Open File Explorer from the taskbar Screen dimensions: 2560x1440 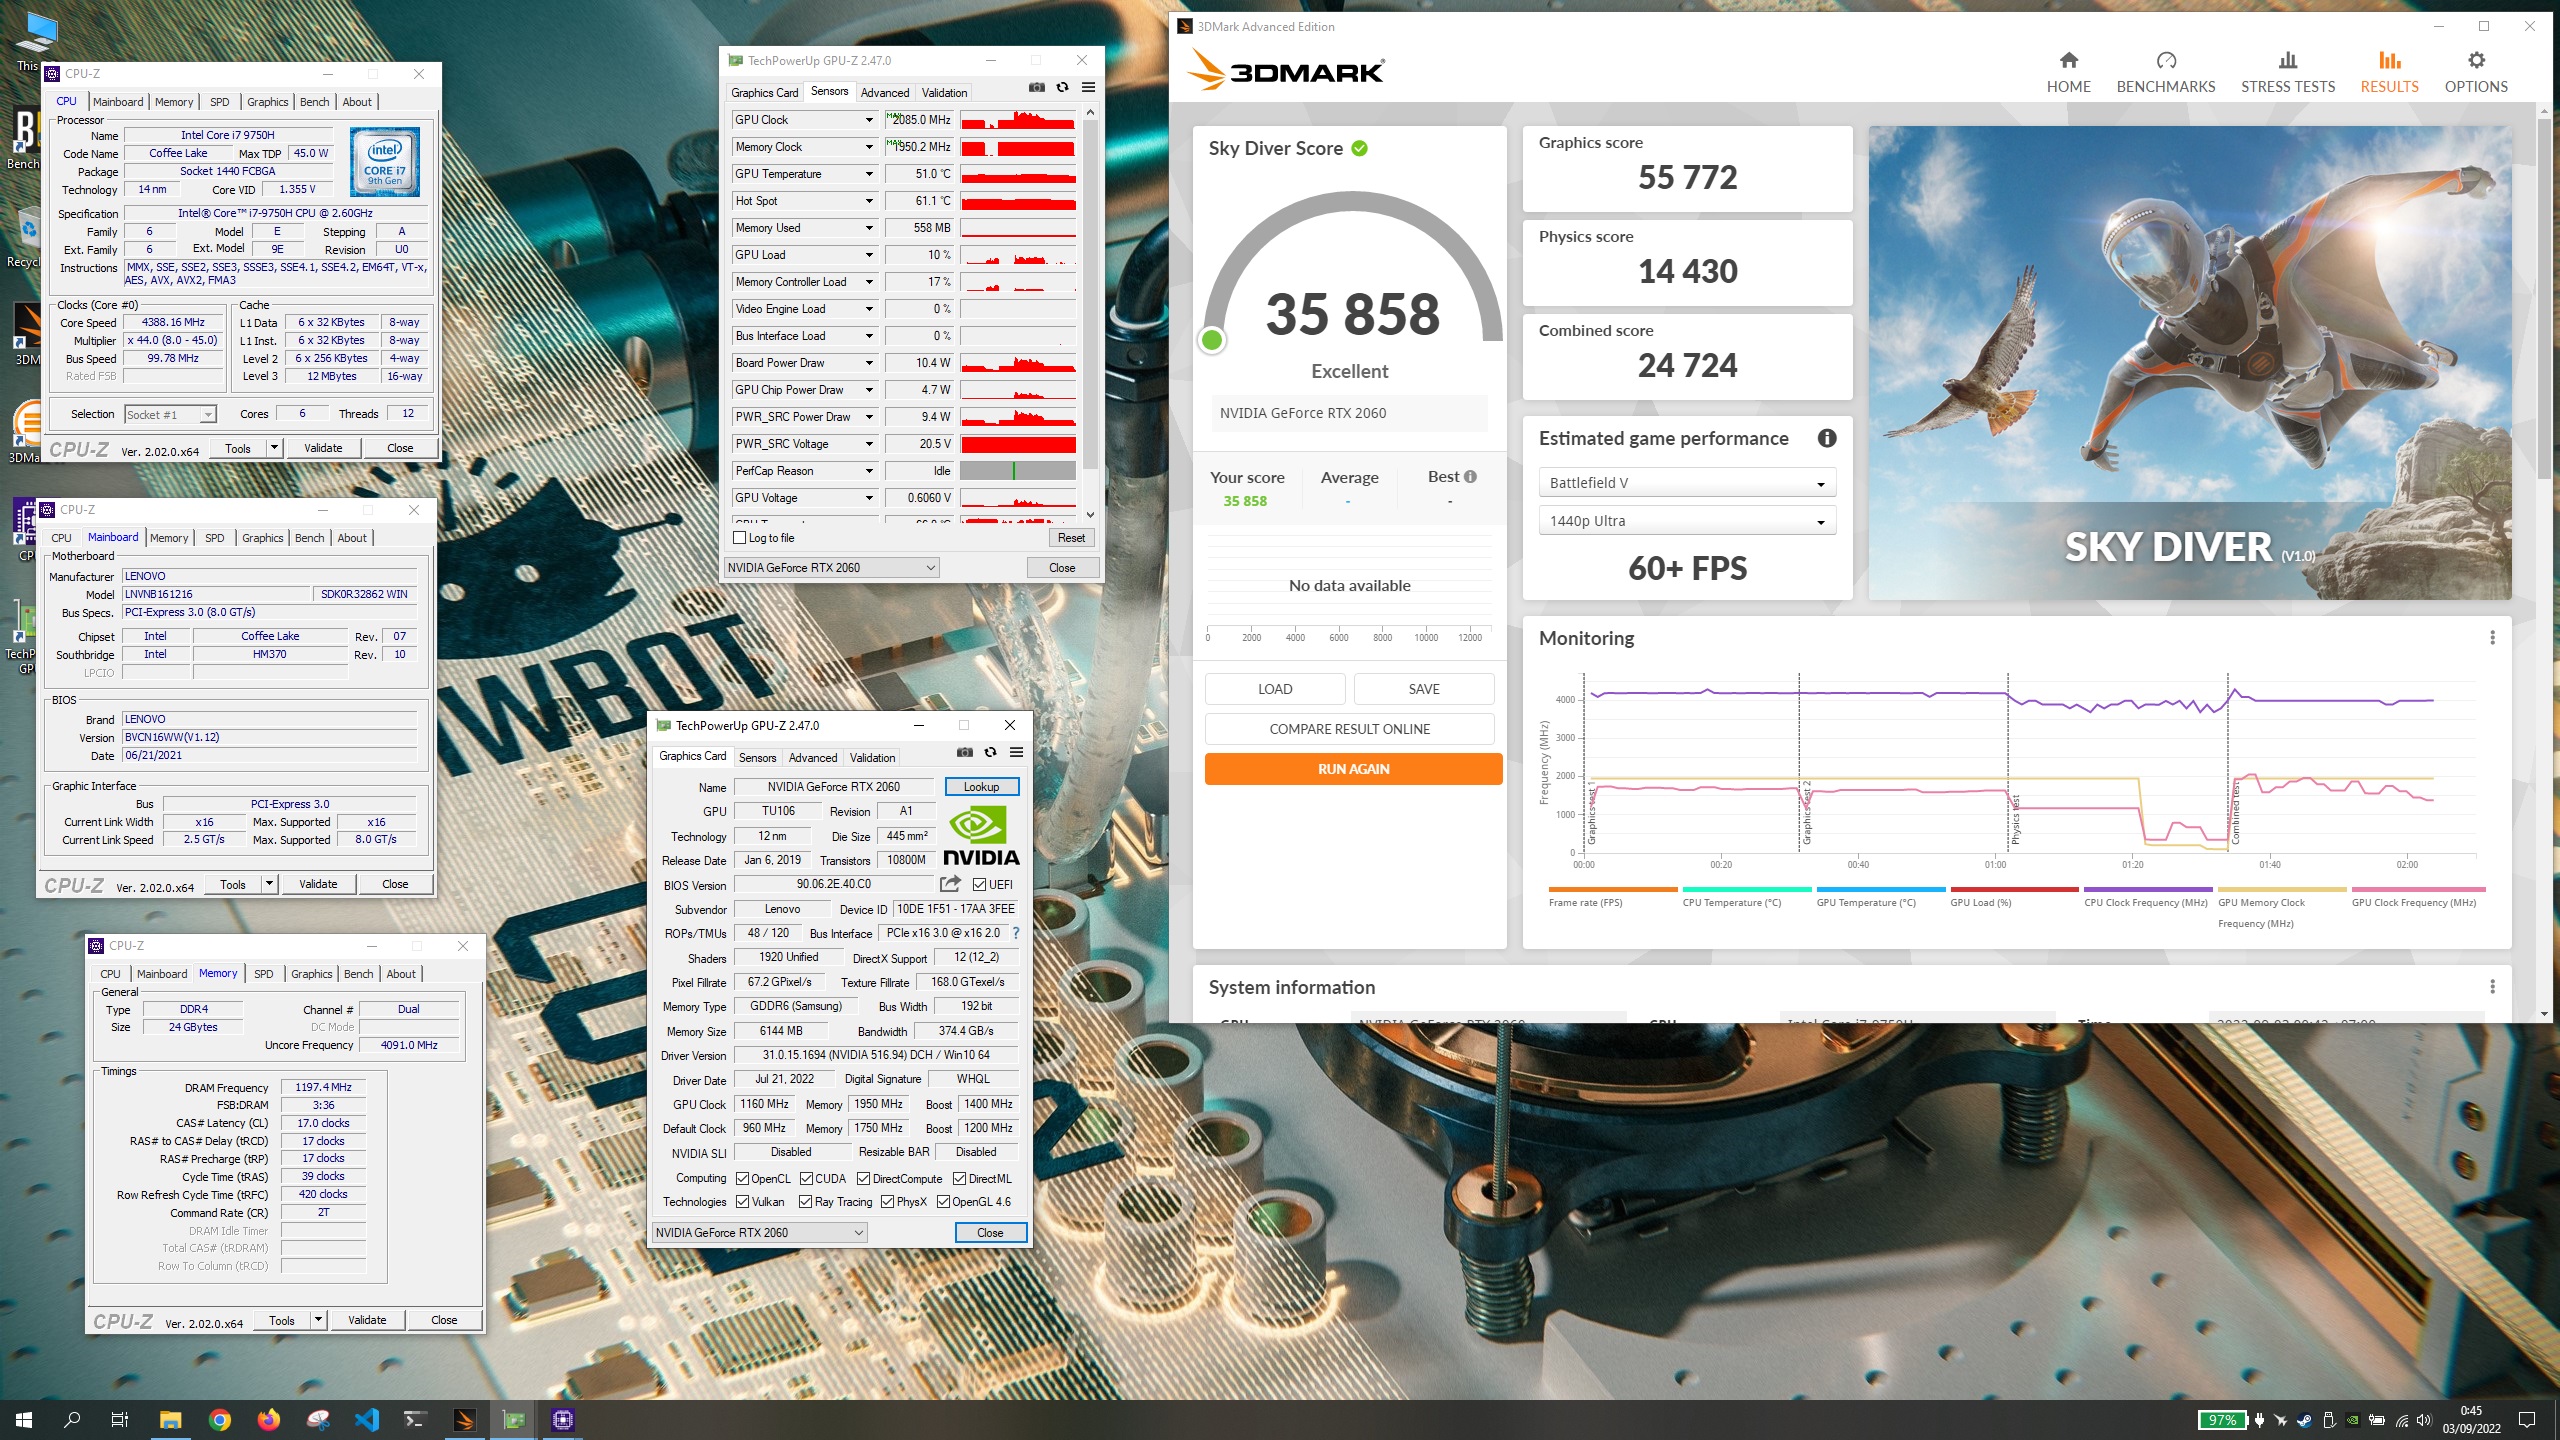171,1420
